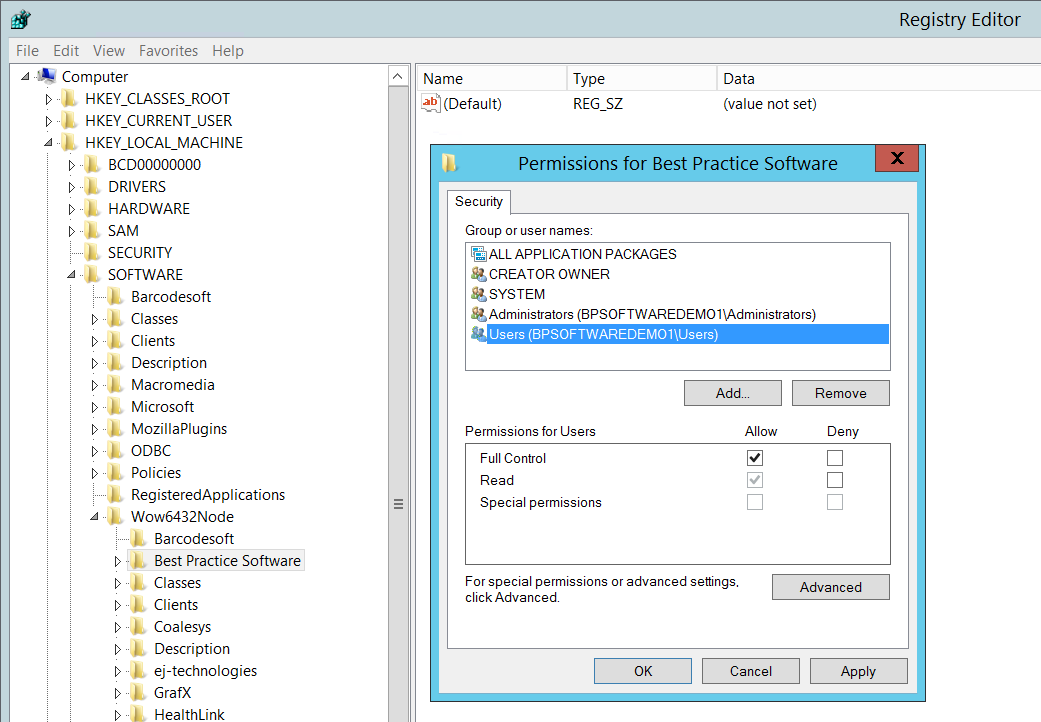Click the BCD00000000 folder icon
The image size is (1041, 722).
92,165
